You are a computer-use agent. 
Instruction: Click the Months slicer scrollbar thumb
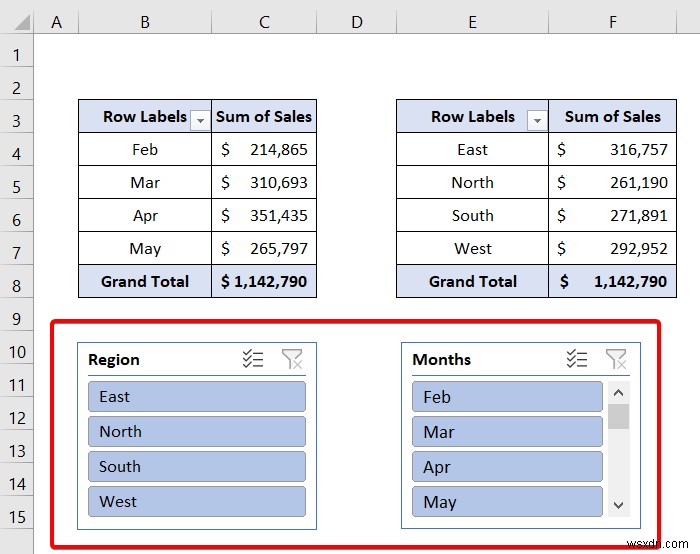point(618,417)
